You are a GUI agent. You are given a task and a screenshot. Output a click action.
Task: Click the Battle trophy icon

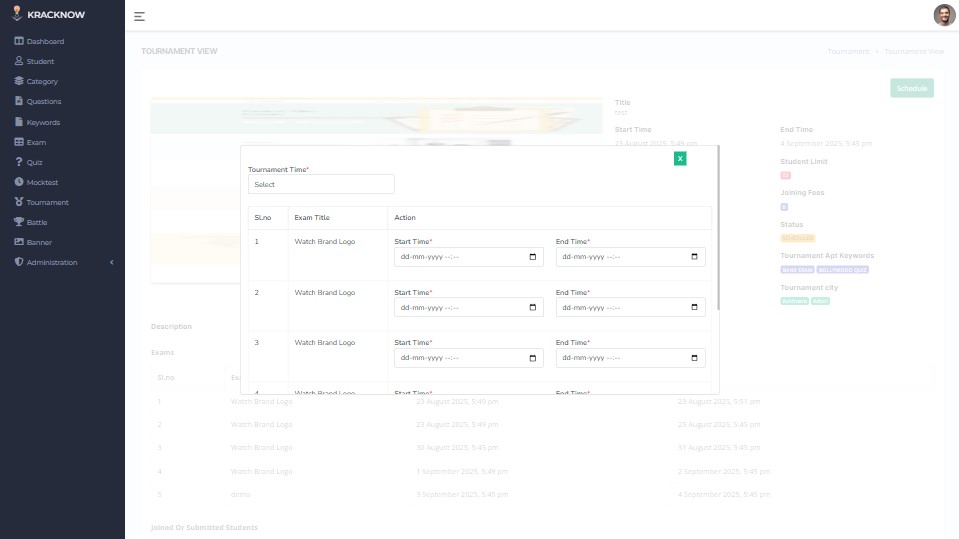click(19, 222)
